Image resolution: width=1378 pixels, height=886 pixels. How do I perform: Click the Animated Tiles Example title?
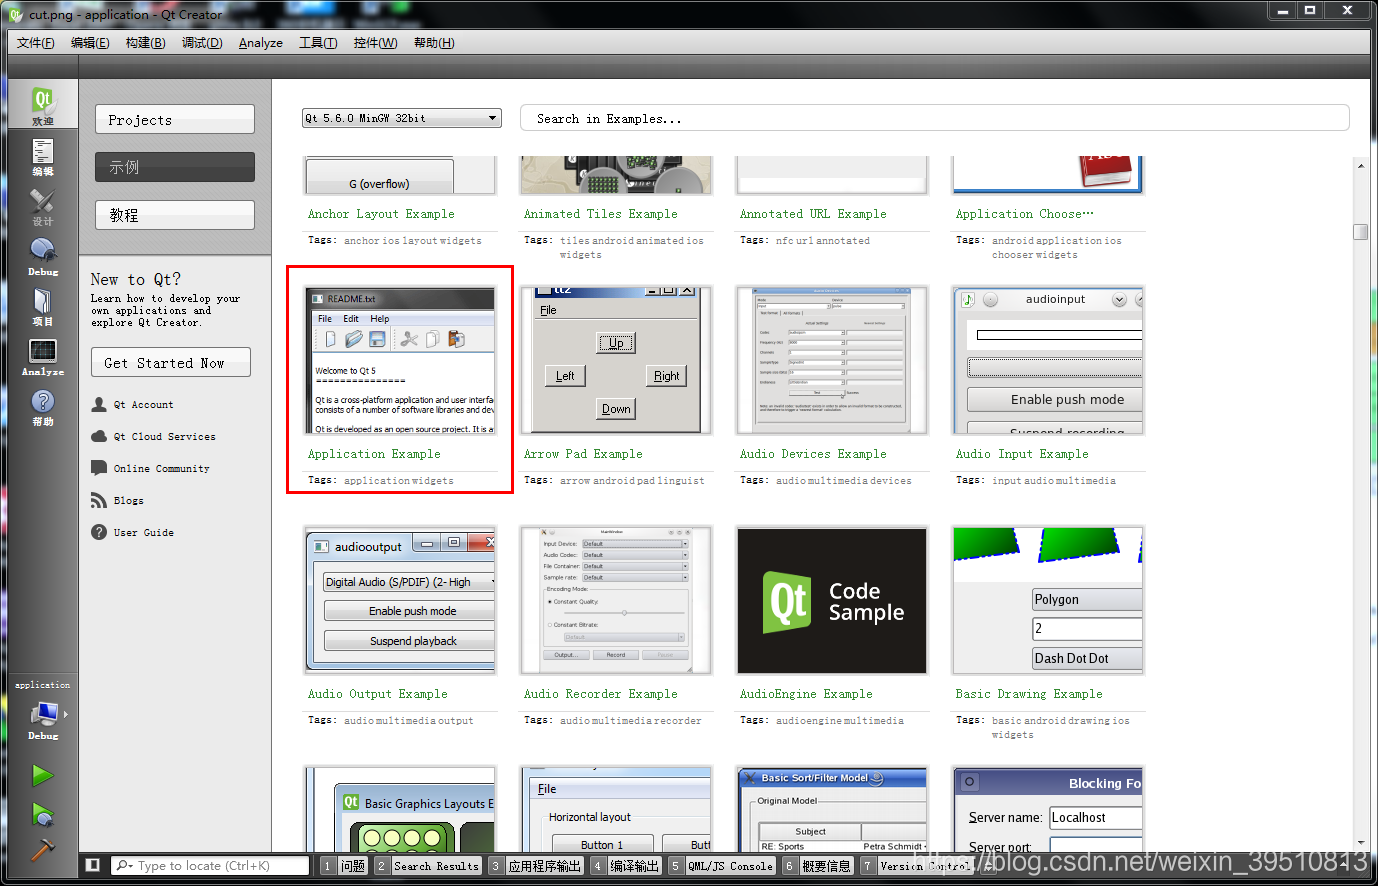tap(601, 214)
